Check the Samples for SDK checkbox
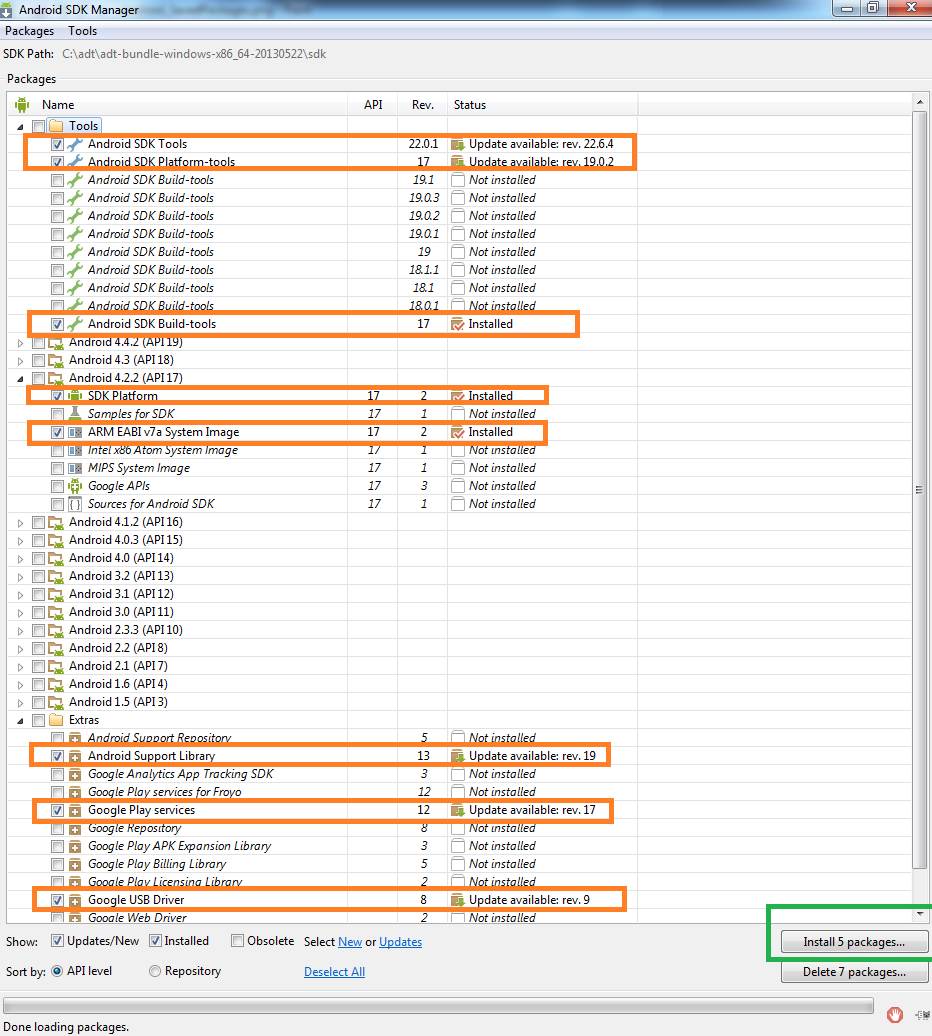Screen dimensions: 932x1036 point(57,414)
